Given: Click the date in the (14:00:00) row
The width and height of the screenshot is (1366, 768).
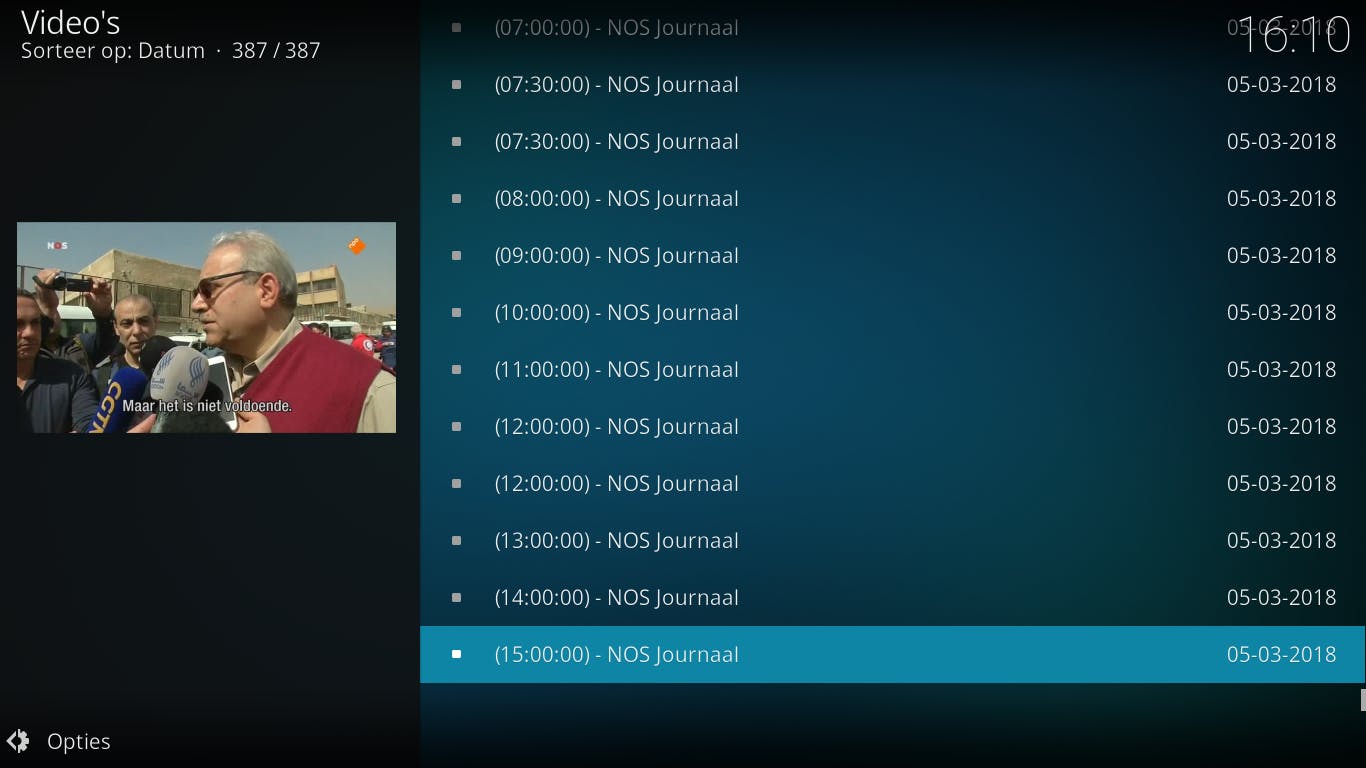Looking at the screenshot, I should click(x=1281, y=597).
